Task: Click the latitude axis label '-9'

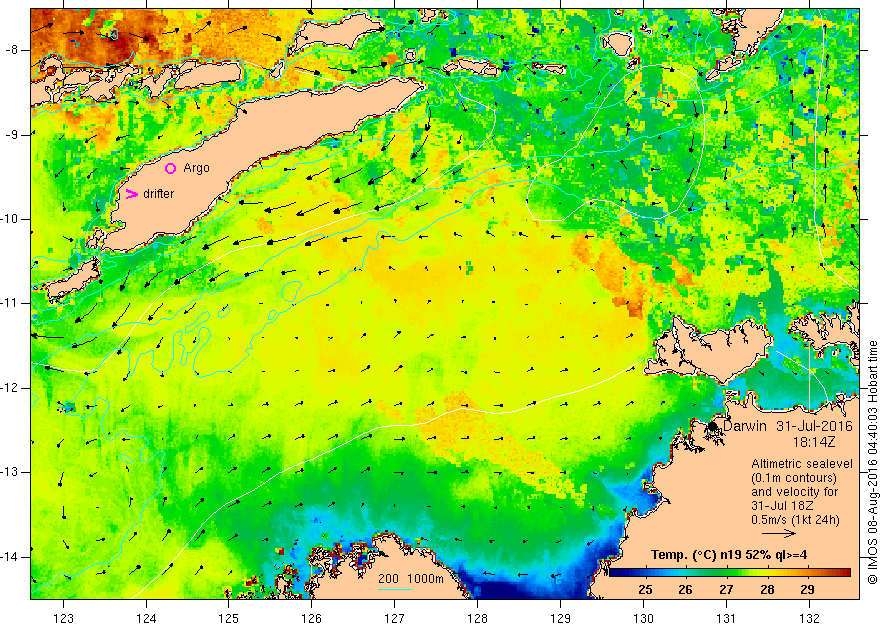Action: coord(13,135)
